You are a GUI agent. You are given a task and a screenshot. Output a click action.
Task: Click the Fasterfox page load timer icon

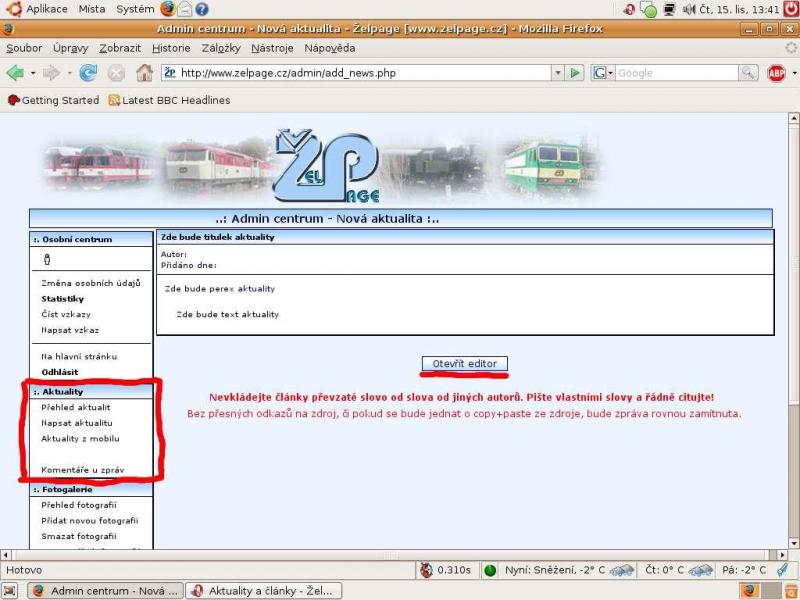point(427,571)
